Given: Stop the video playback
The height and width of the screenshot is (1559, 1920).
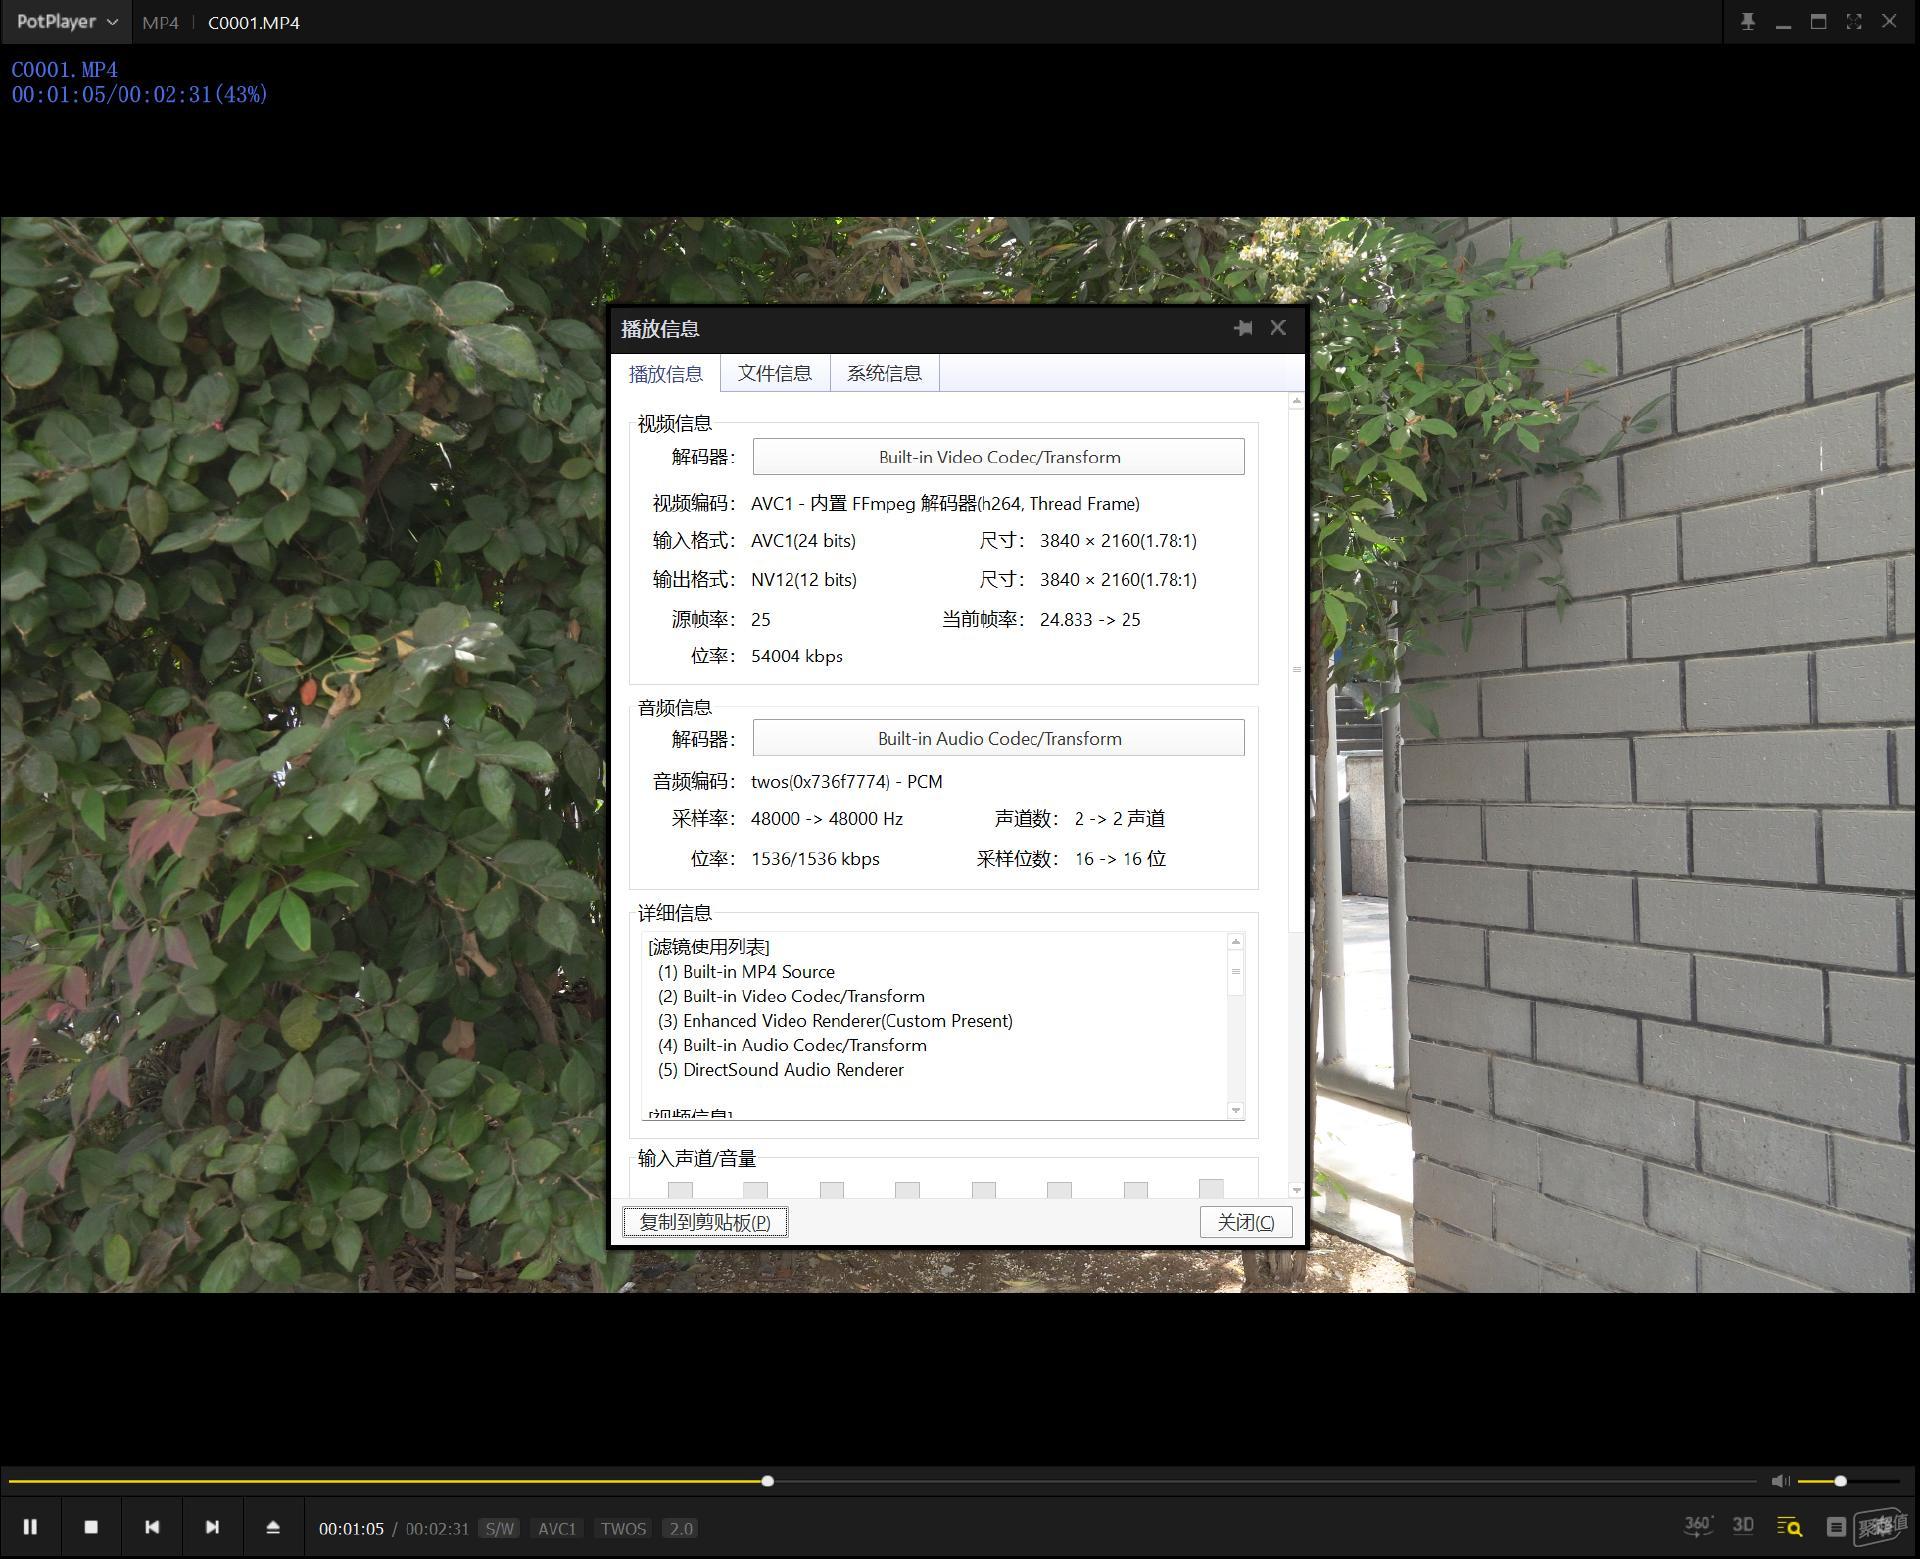Looking at the screenshot, I should (x=91, y=1527).
